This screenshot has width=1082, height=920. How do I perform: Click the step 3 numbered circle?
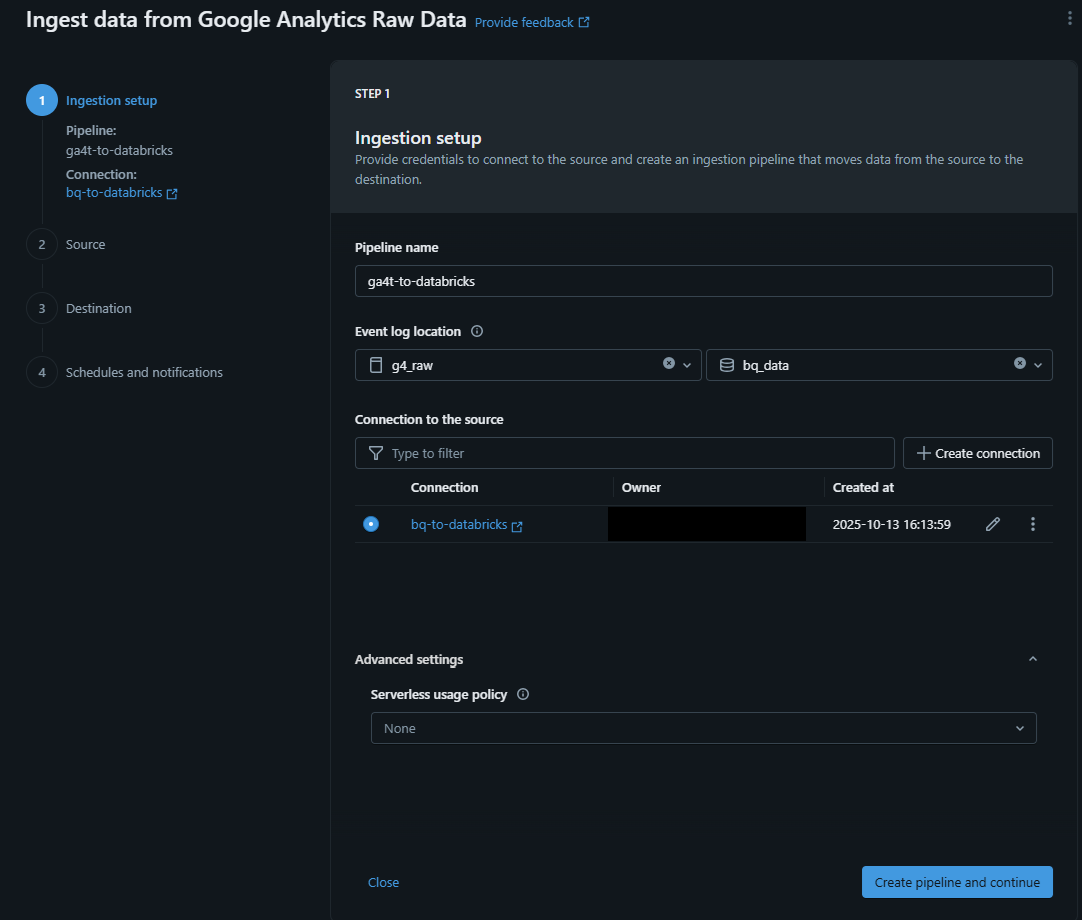click(42, 309)
